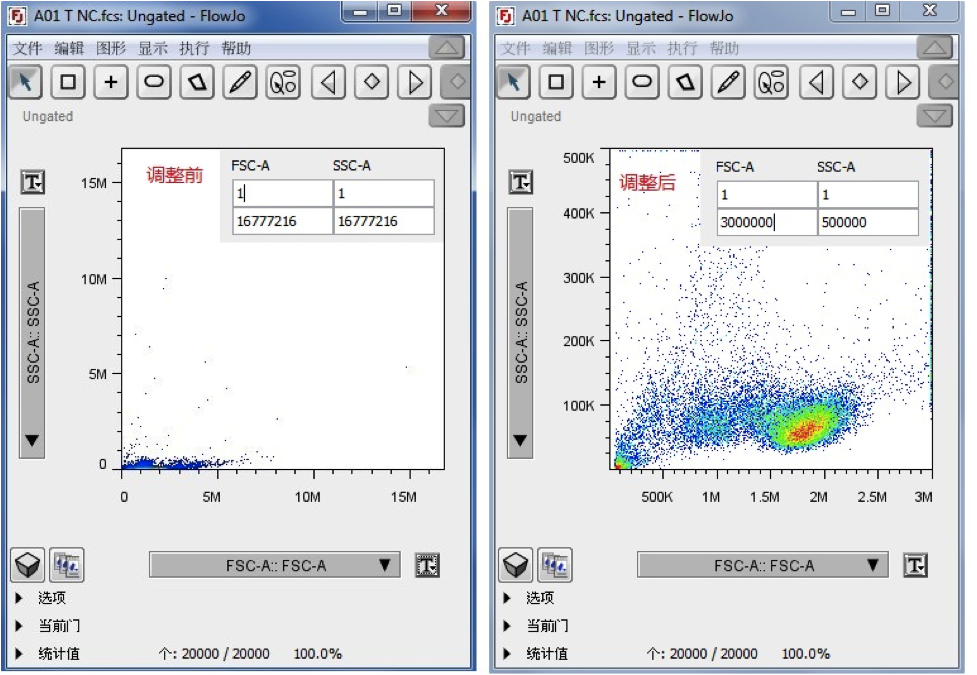Expand the 统计值 section in right window
Image resolution: width=977 pixels, height=675 pixels.
[508, 654]
